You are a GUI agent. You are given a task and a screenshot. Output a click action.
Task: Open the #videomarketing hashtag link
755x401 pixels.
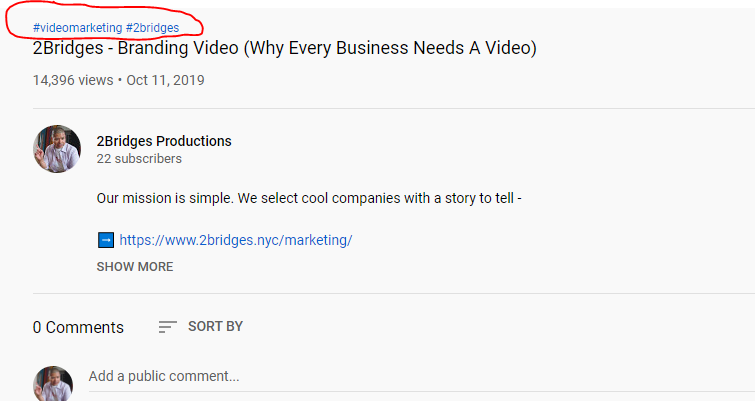78,28
